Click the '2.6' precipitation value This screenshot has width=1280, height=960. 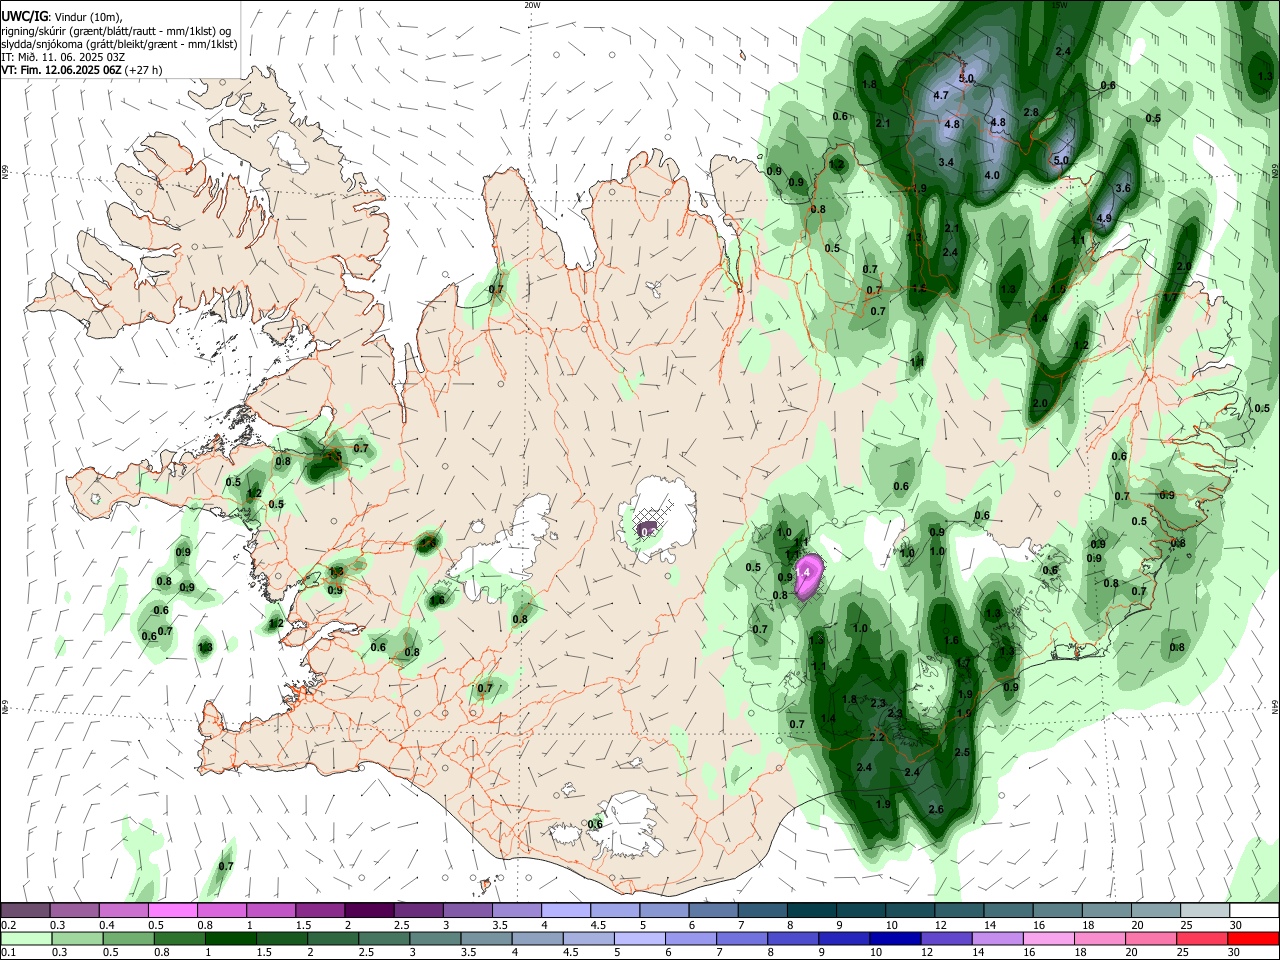[936, 809]
